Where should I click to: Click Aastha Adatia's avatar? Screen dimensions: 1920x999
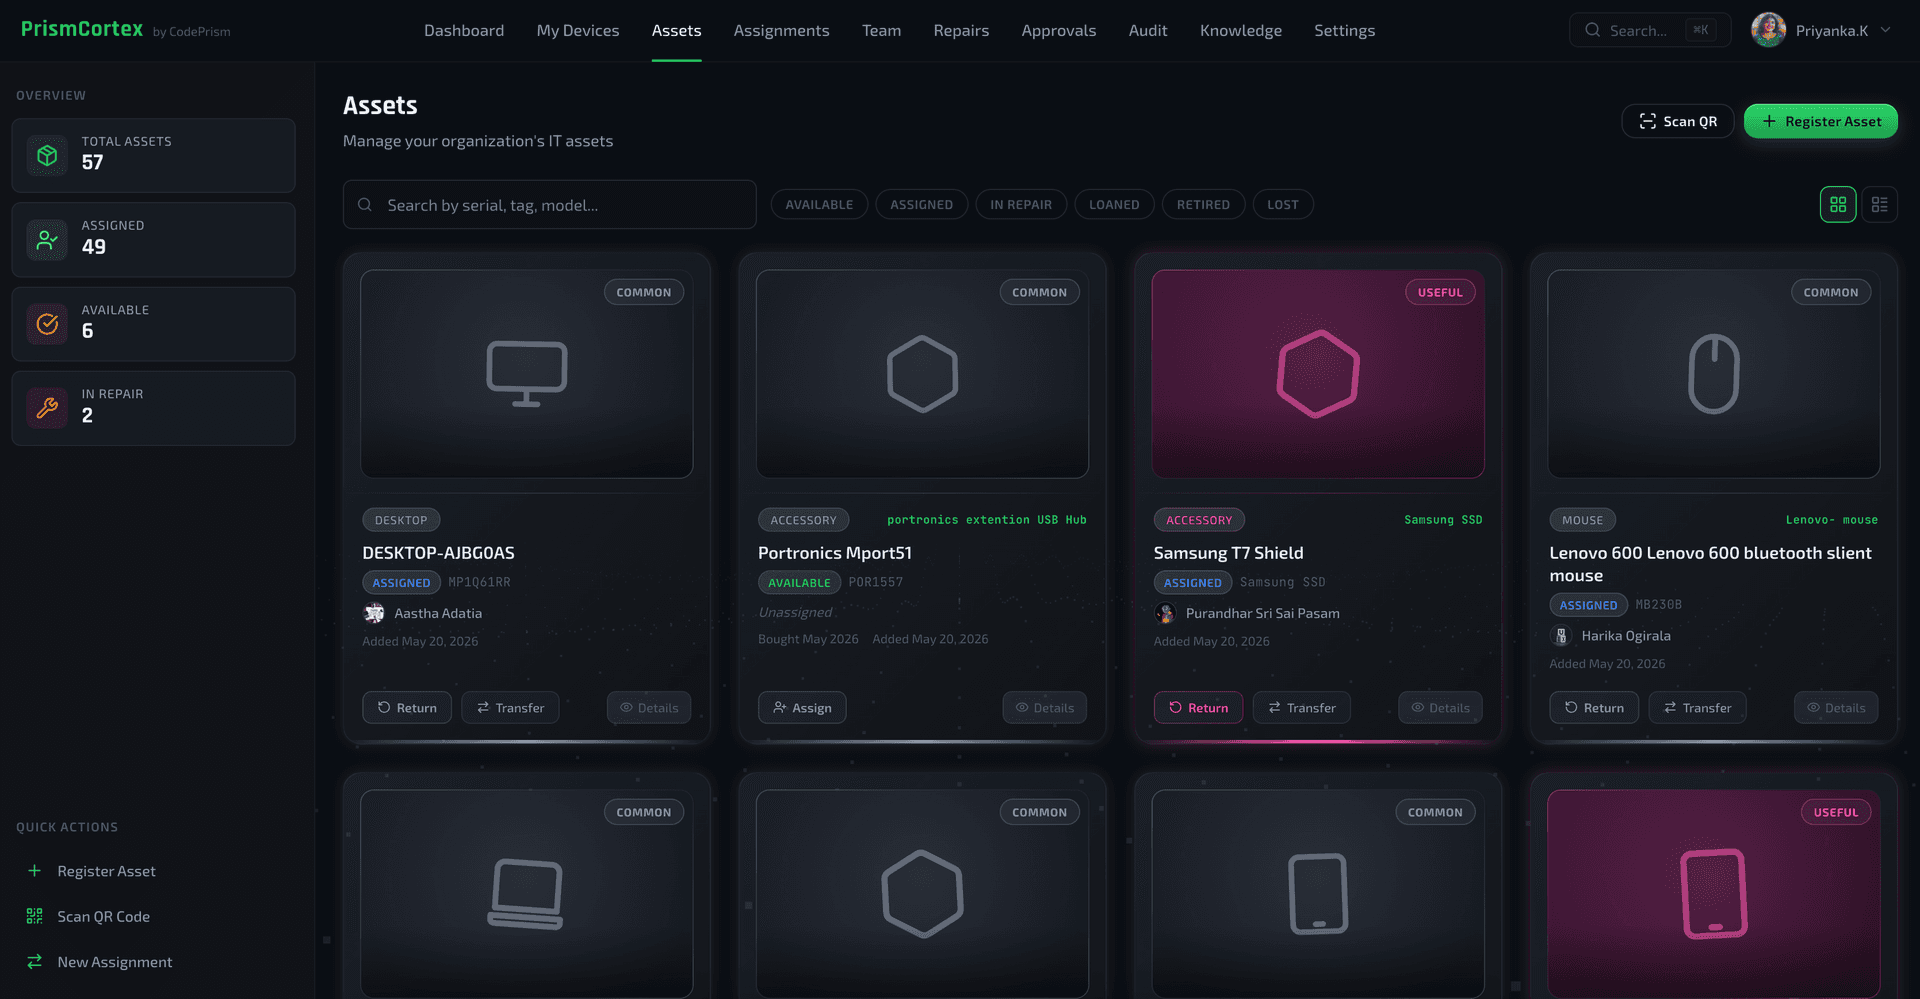tap(374, 613)
